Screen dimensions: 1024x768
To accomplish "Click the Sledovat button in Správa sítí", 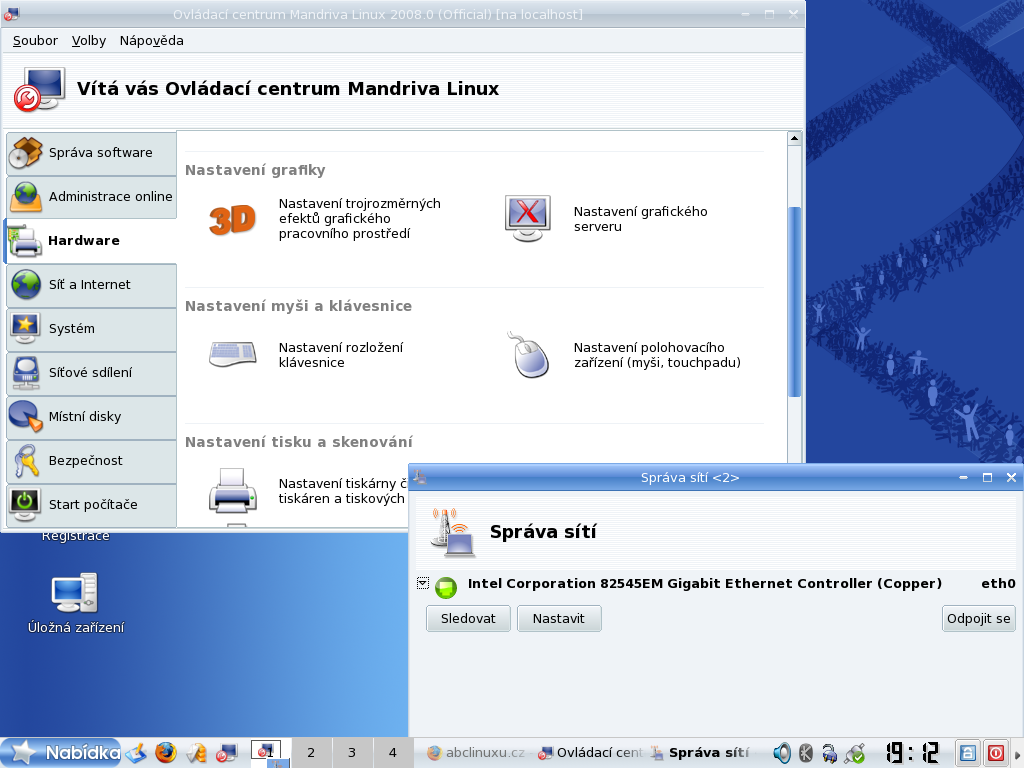I will point(468,618).
